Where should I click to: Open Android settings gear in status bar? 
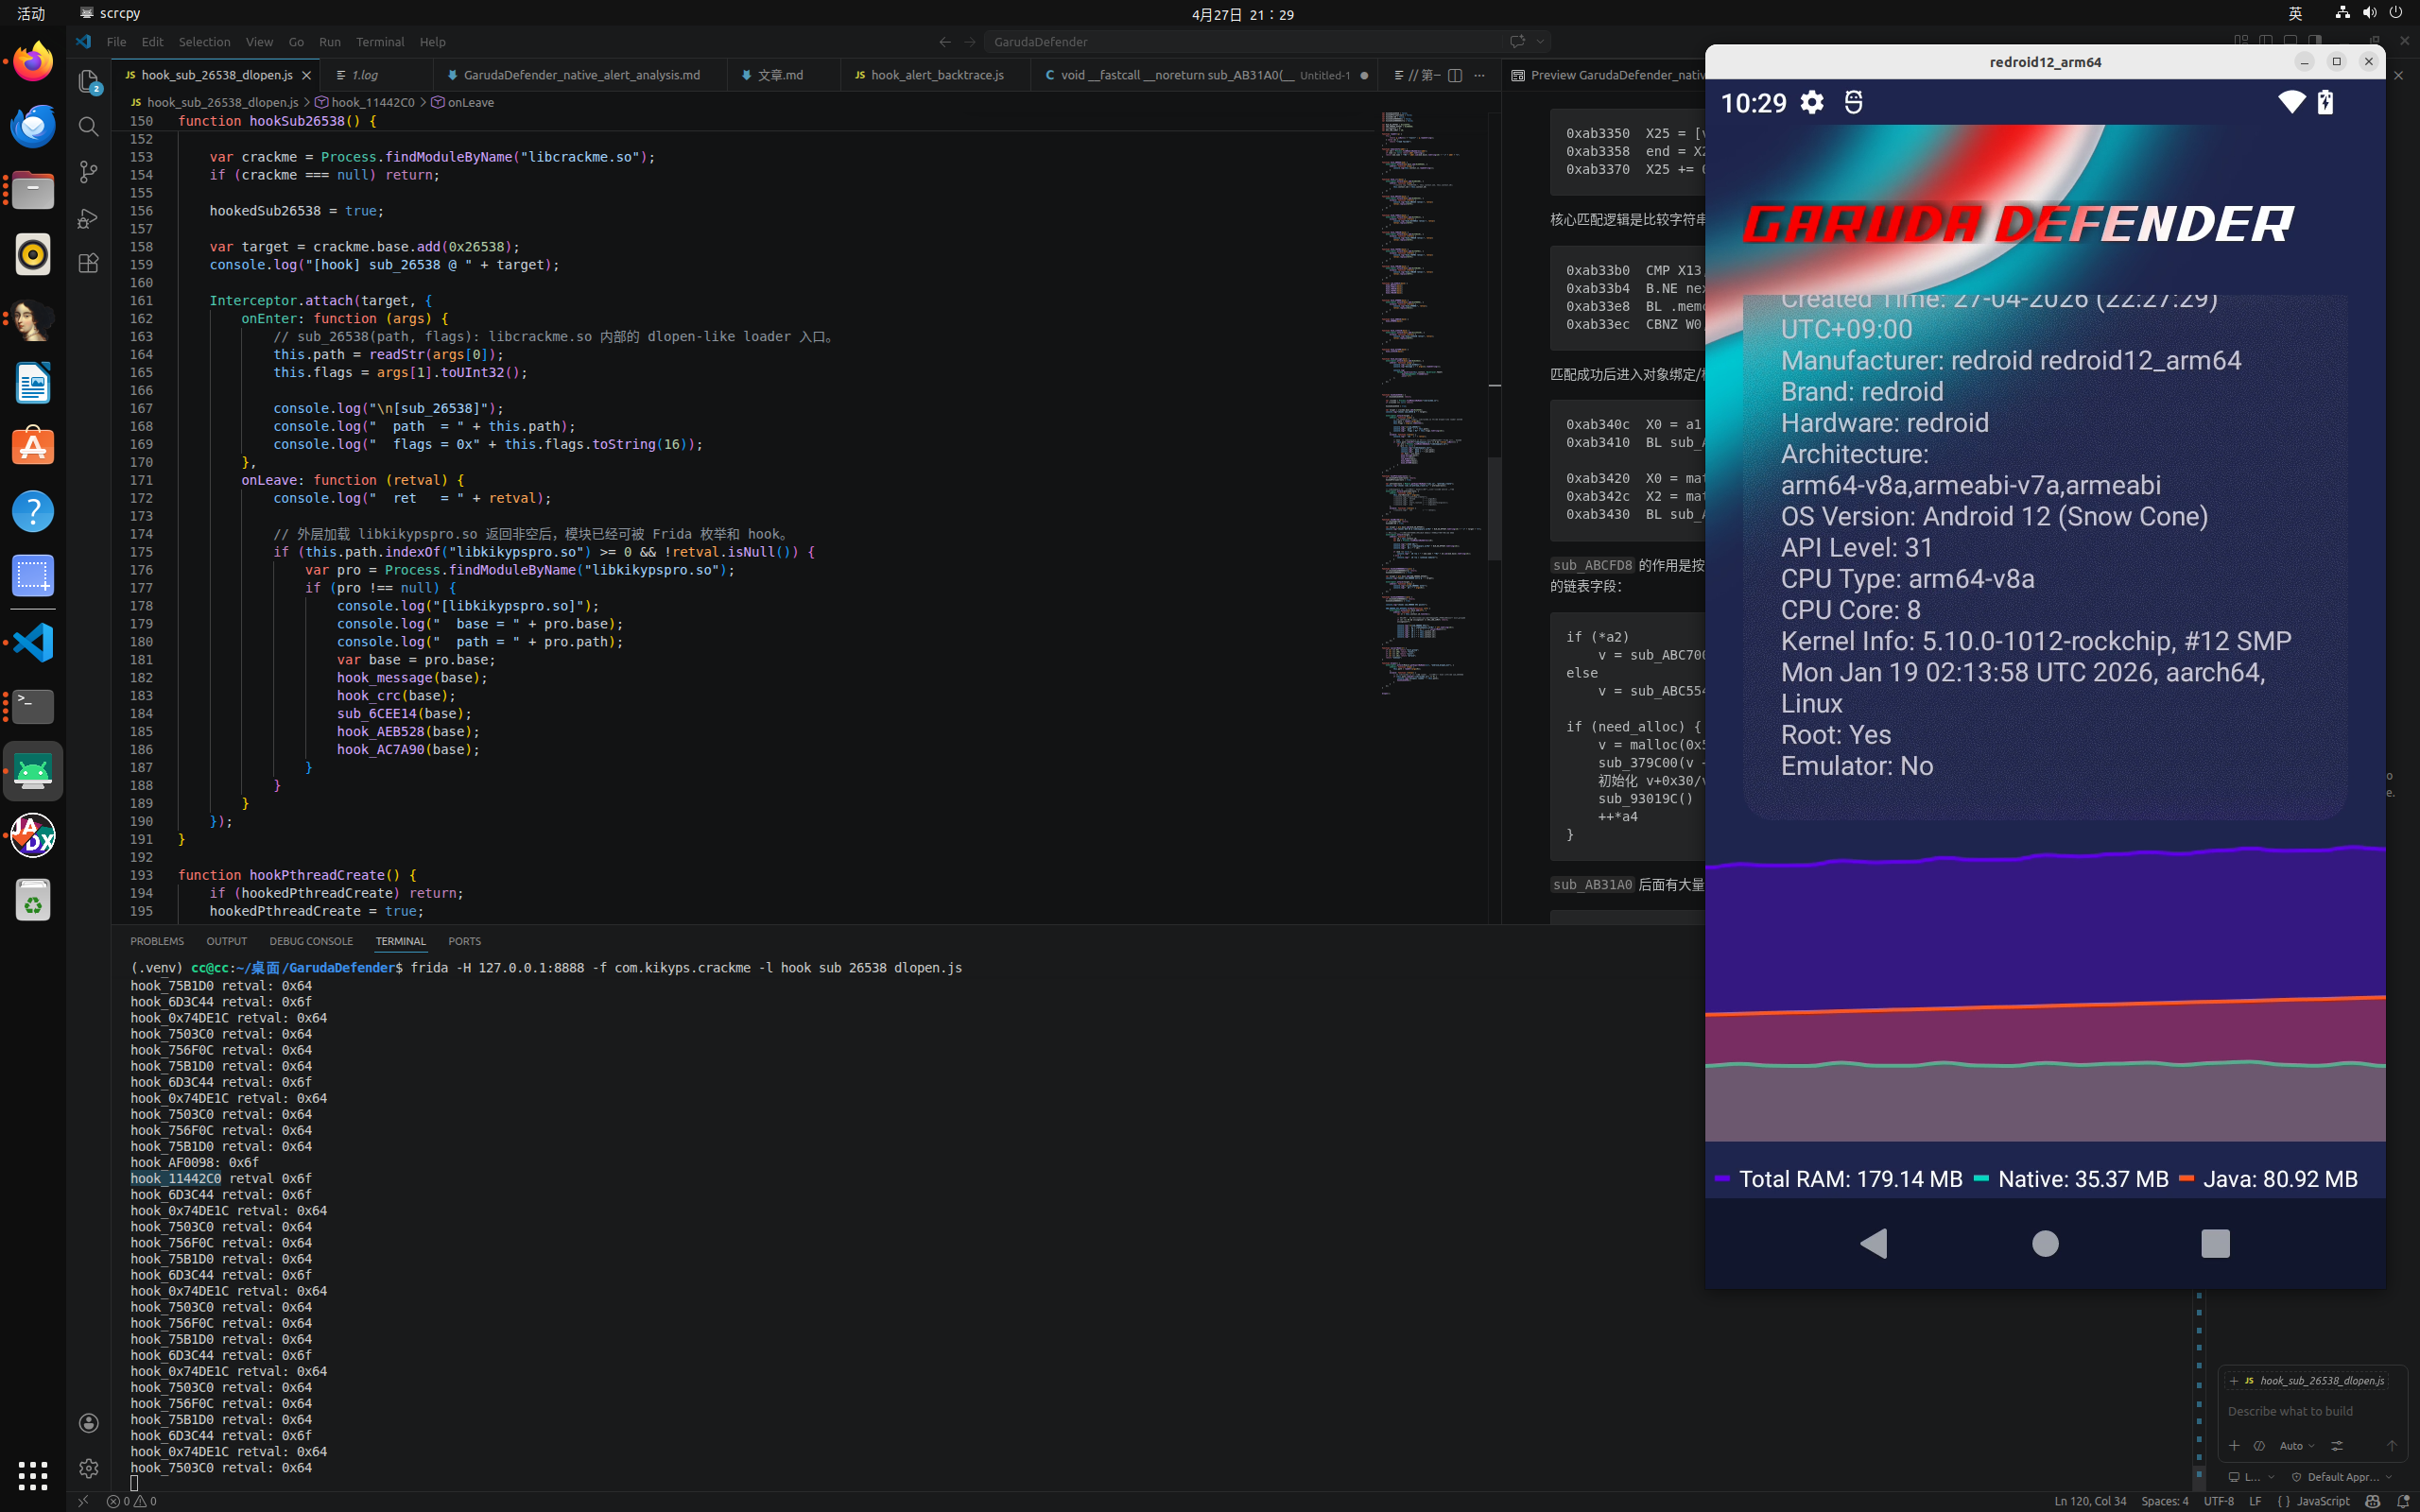[1812, 102]
